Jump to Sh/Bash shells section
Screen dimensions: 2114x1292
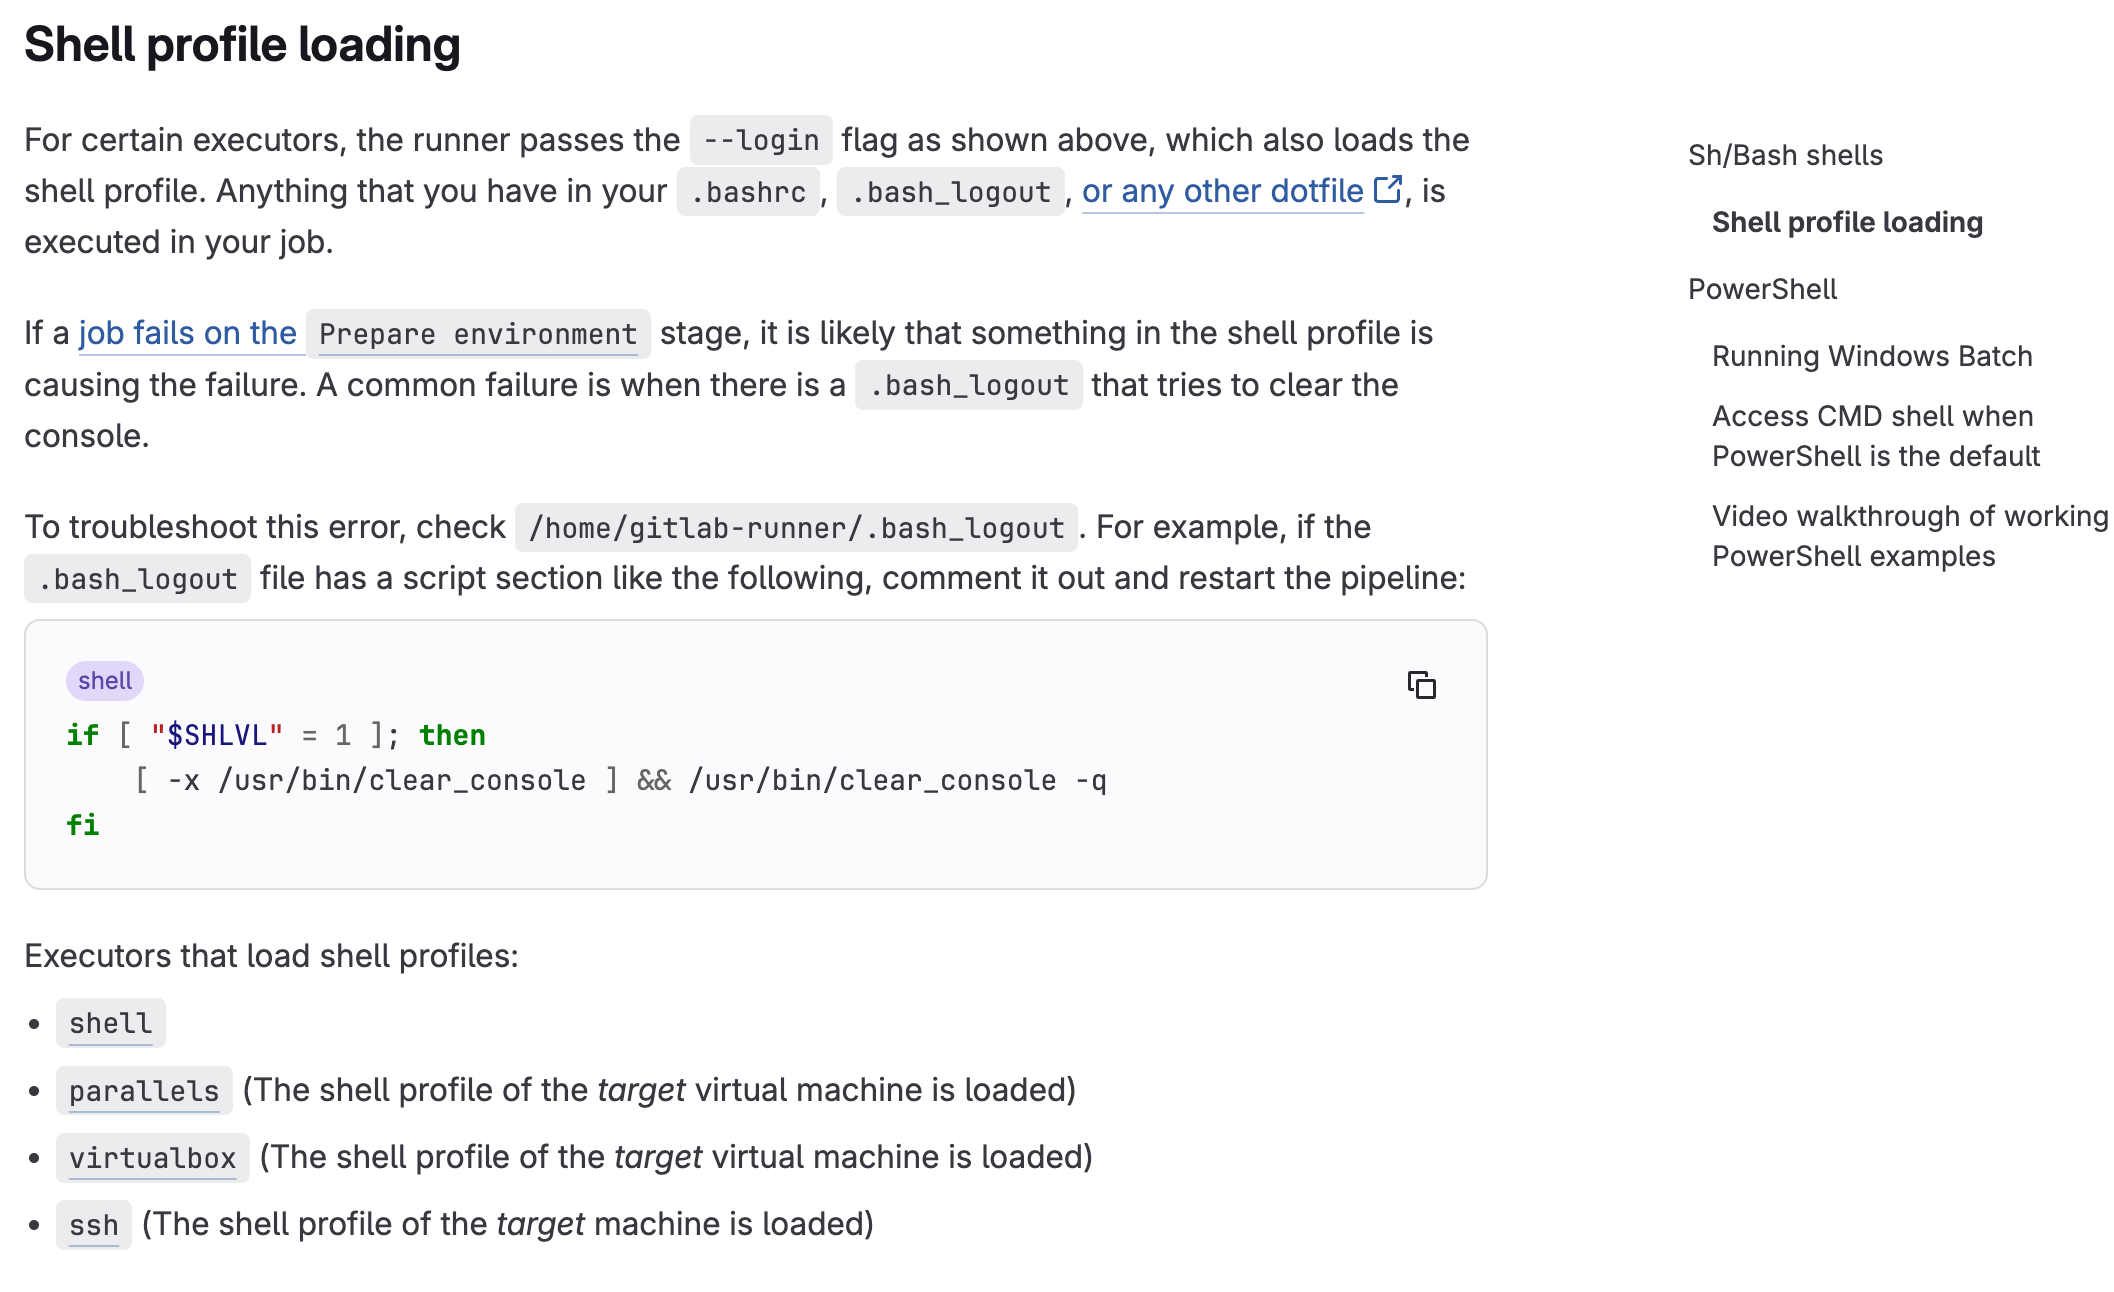(1785, 155)
